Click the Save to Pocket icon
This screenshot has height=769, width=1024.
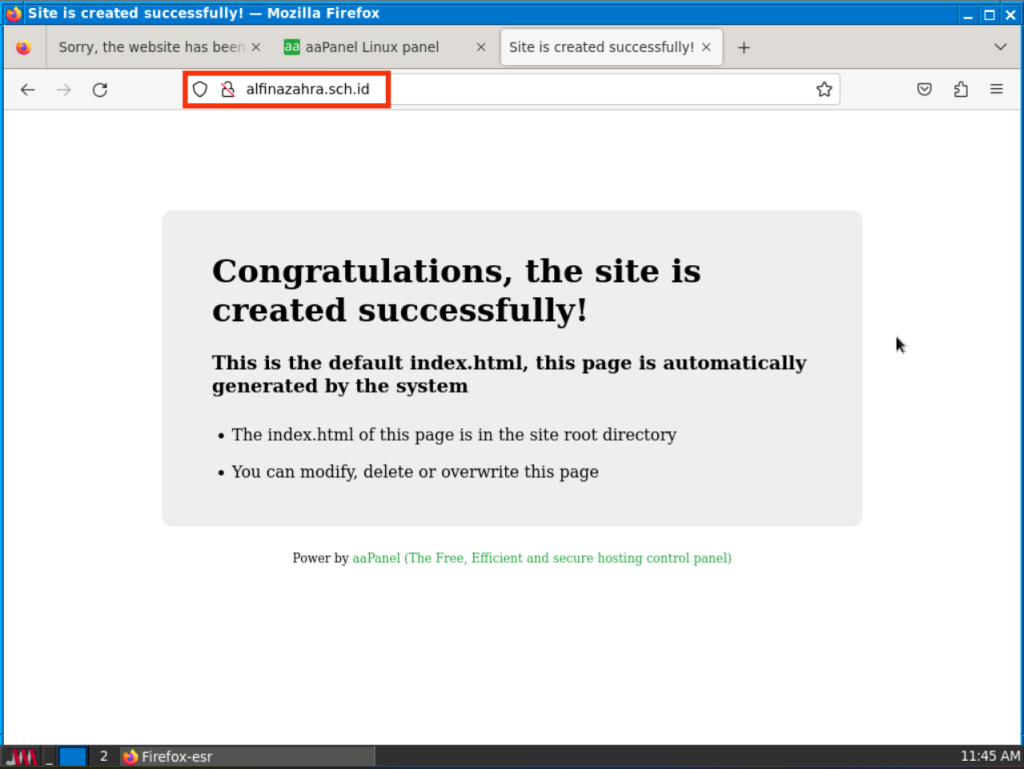click(925, 90)
